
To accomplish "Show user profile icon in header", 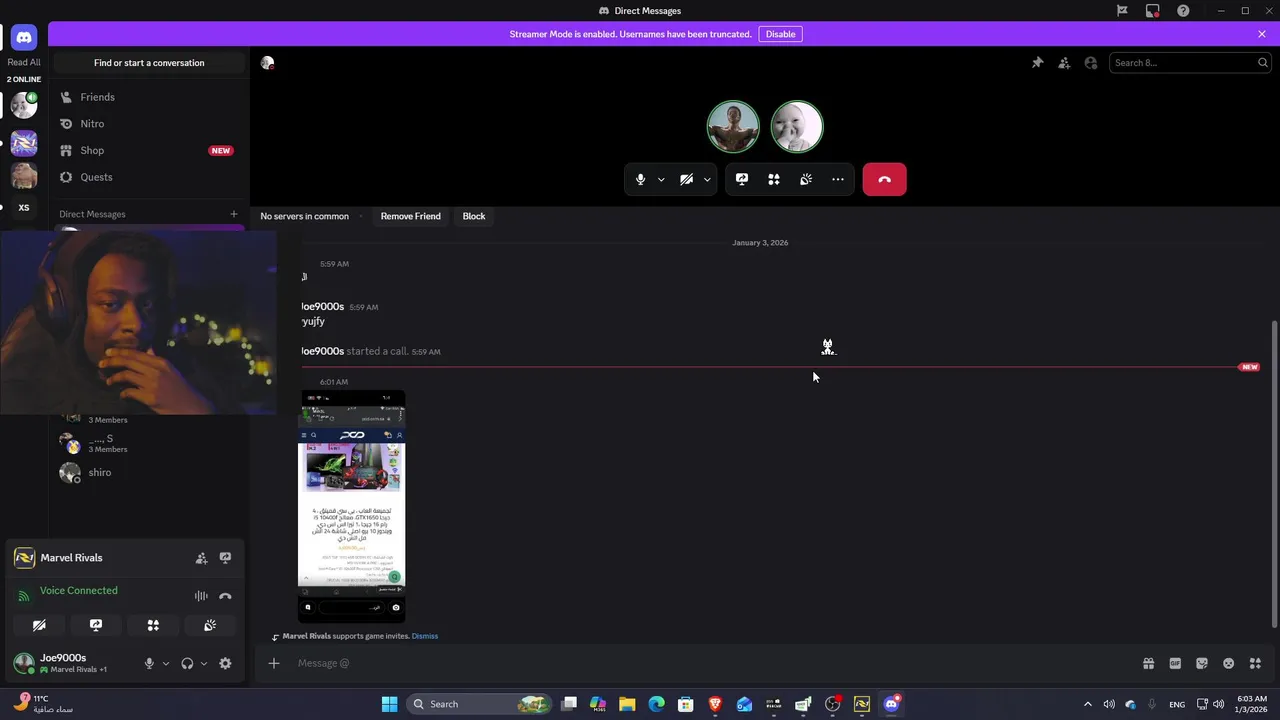I will (1091, 63).
